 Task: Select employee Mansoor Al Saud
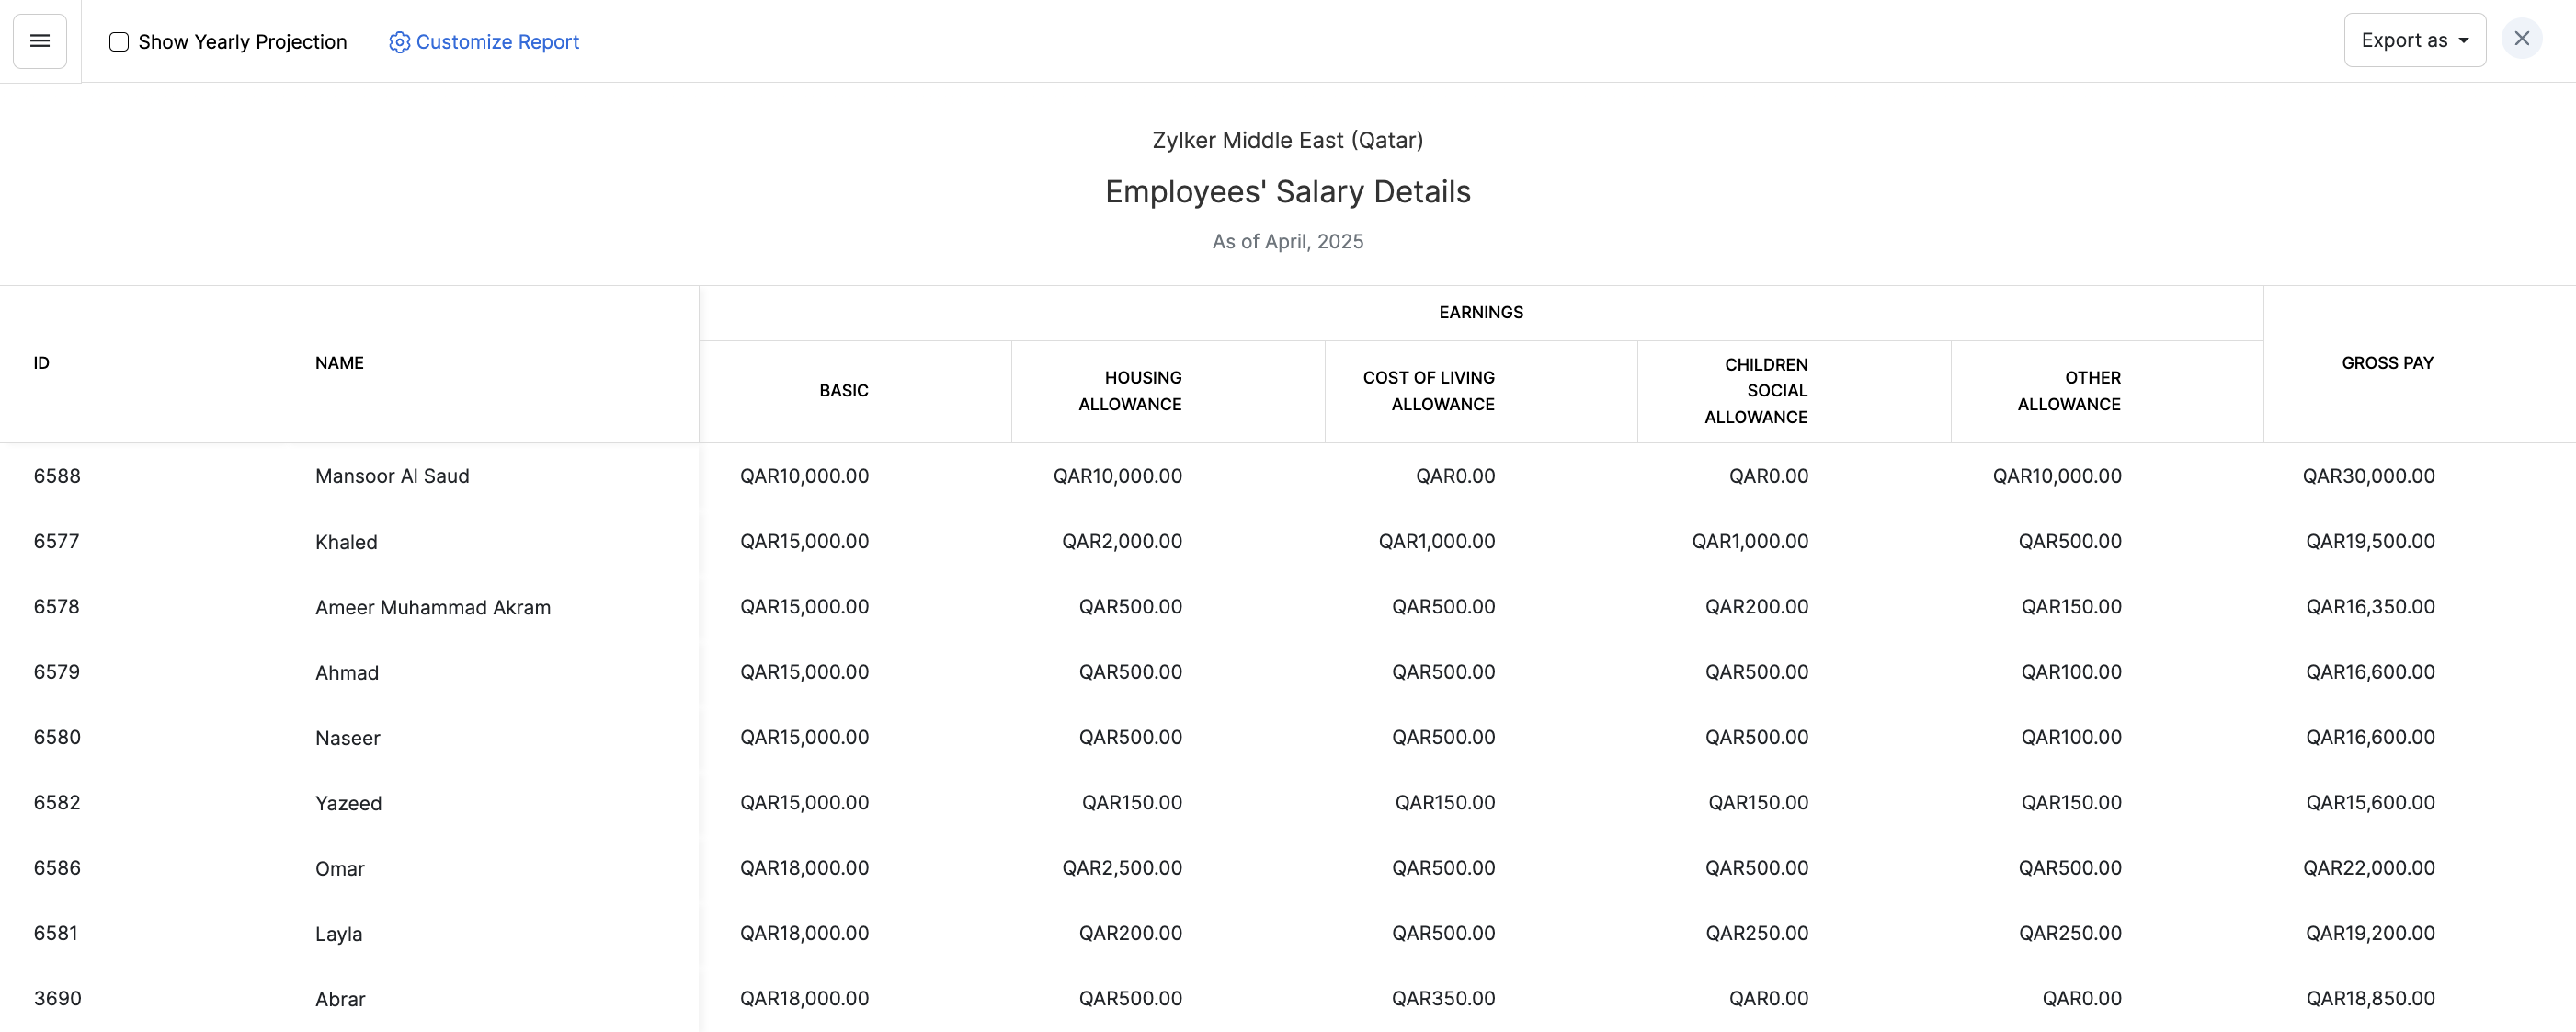click(392, 476)
